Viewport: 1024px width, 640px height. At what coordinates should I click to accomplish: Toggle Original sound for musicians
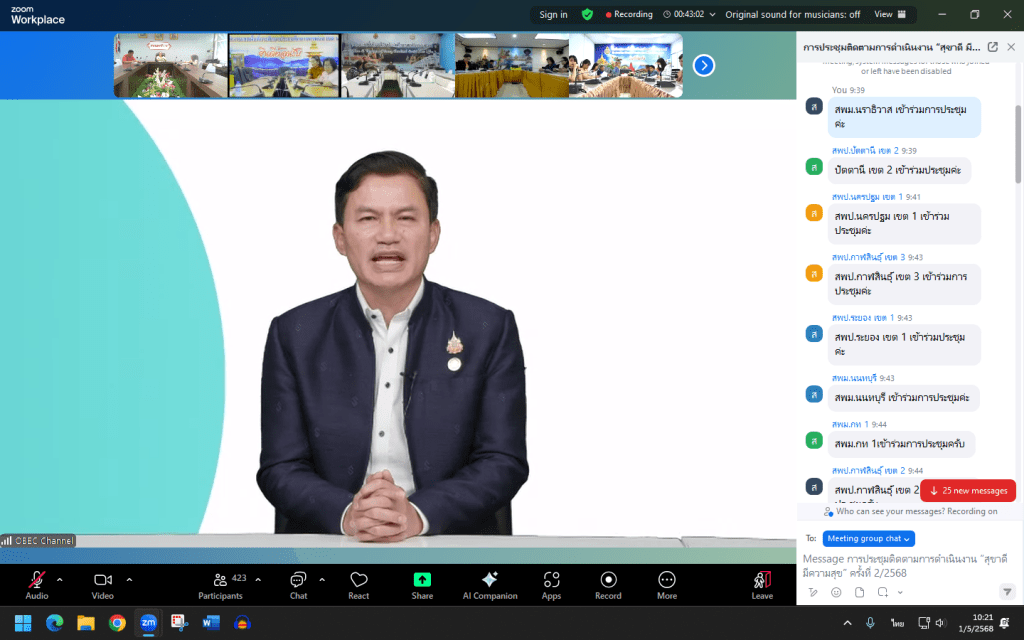tap(792, 14)
